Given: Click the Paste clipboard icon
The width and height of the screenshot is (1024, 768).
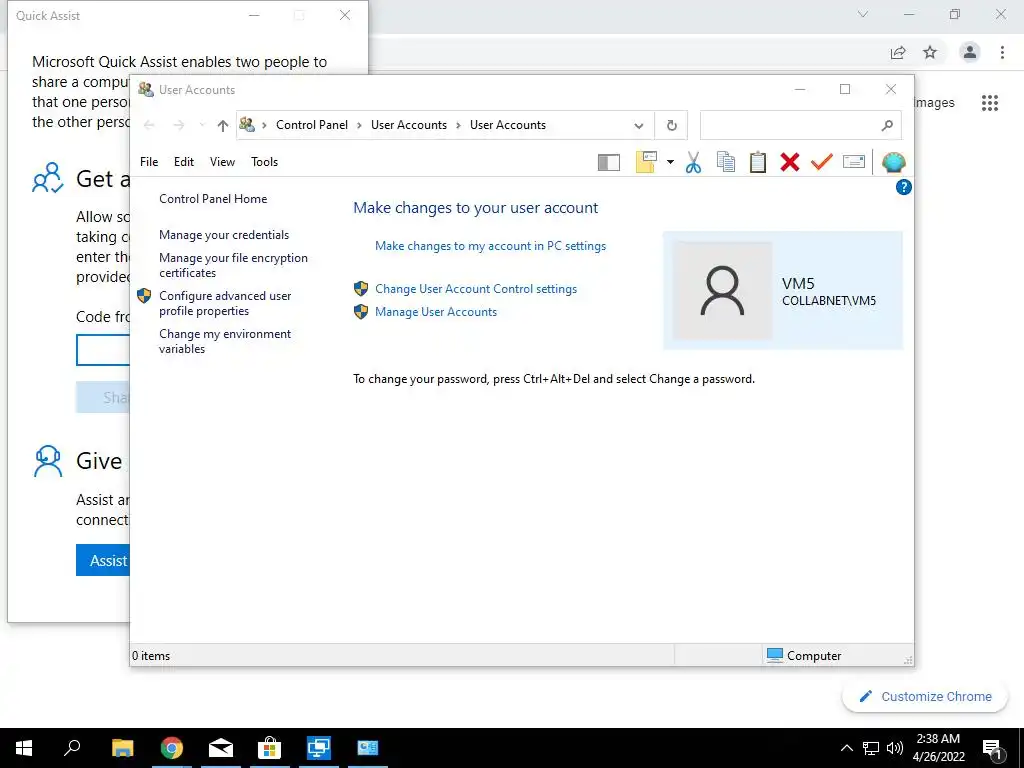Looking at the screenshot, I should pos(758,162).
